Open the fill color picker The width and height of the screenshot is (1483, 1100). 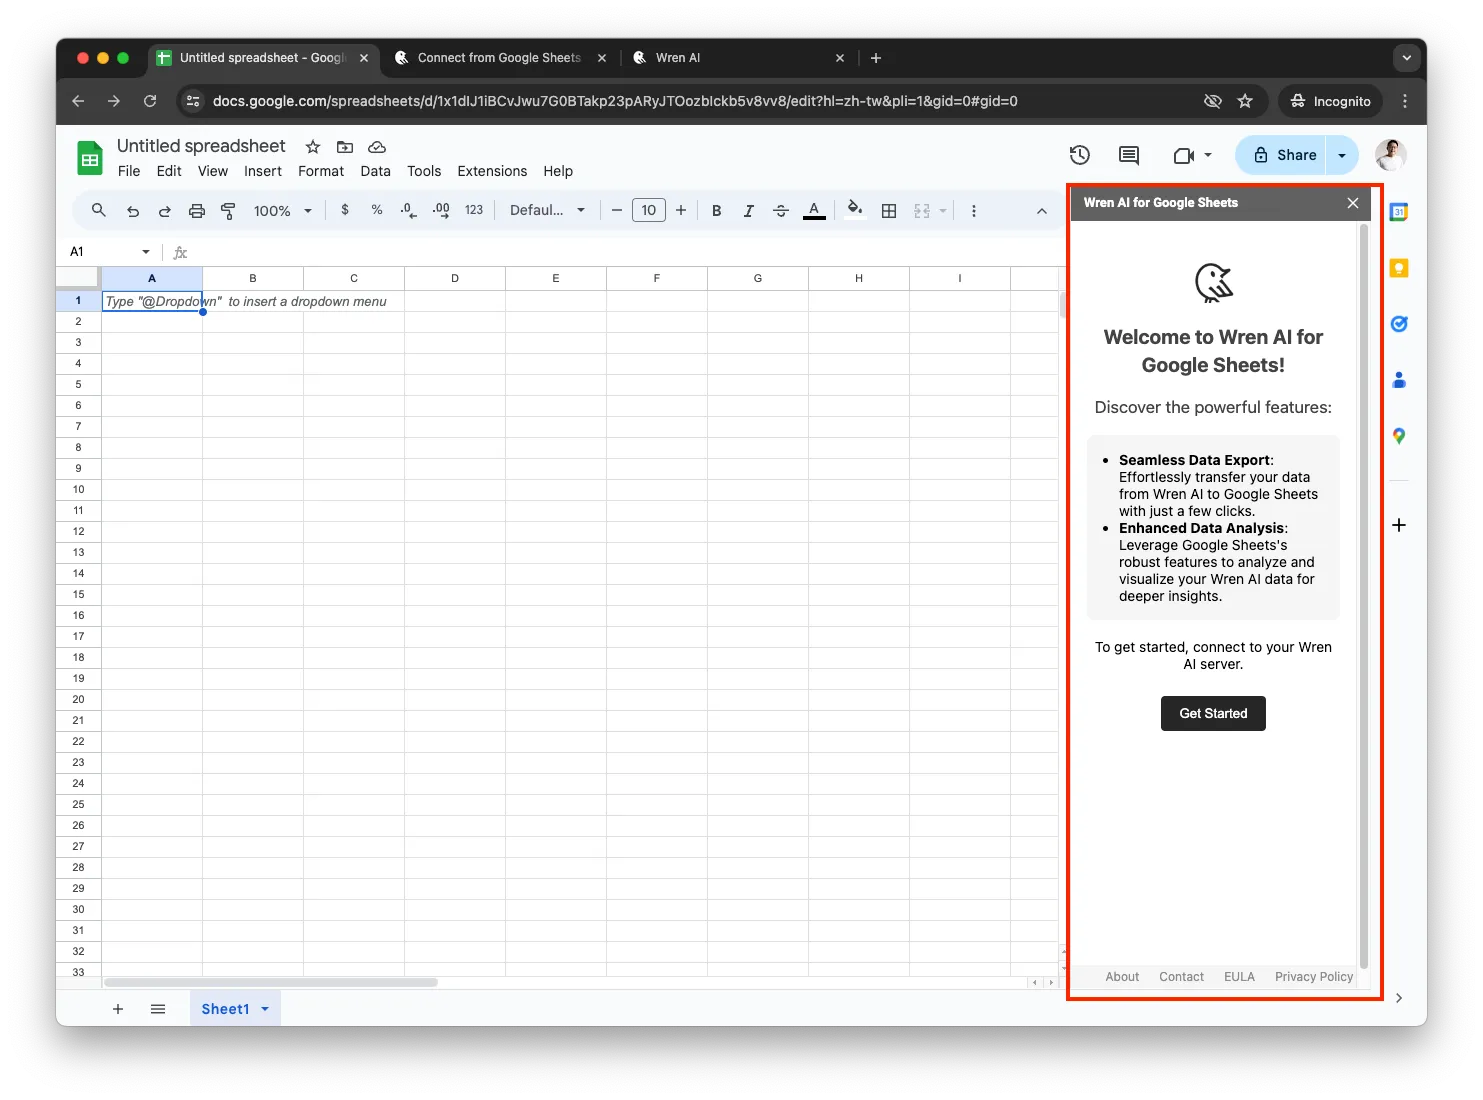point(855,209)
